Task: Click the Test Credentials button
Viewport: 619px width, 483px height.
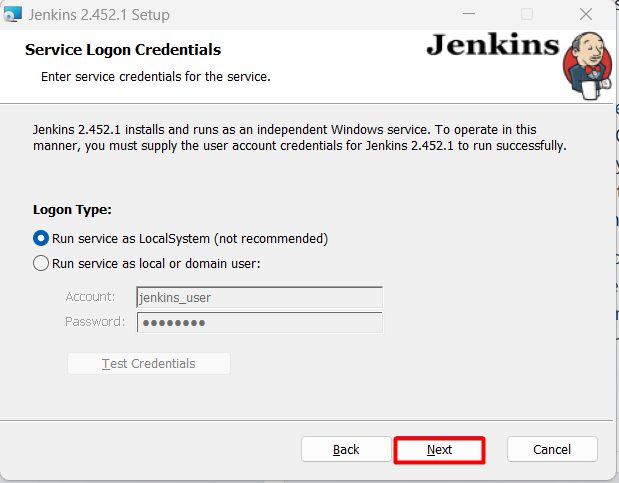Action: pos(149,363)
